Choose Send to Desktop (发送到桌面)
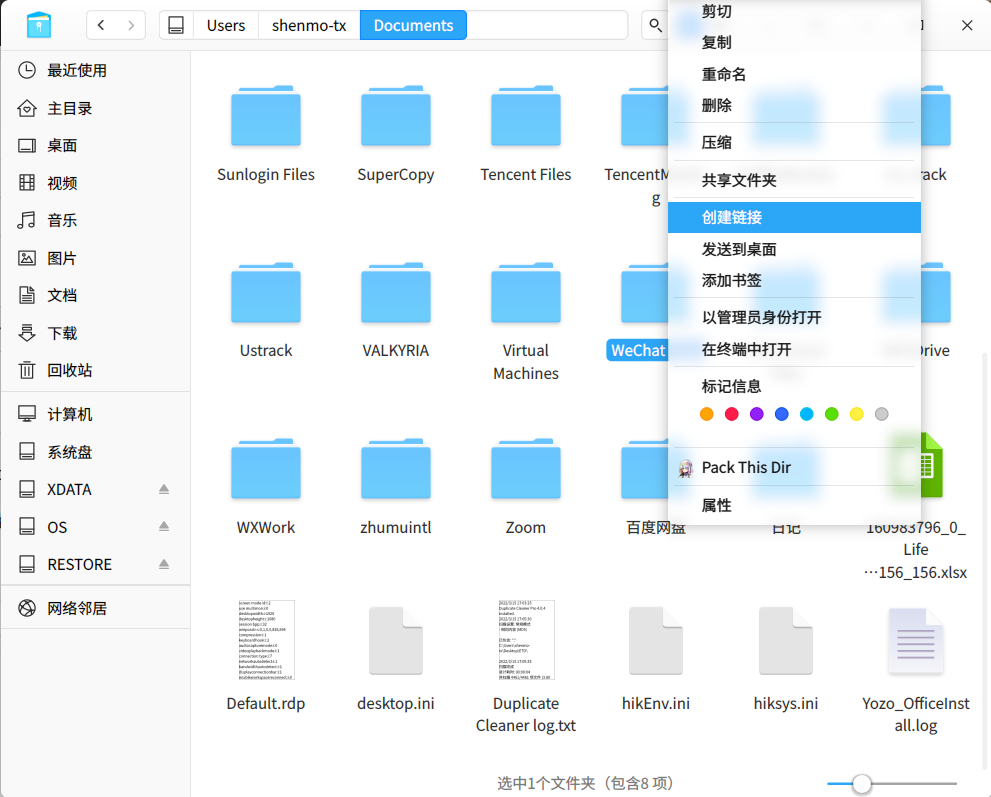 pyautogui.click(x=794, y=249)
